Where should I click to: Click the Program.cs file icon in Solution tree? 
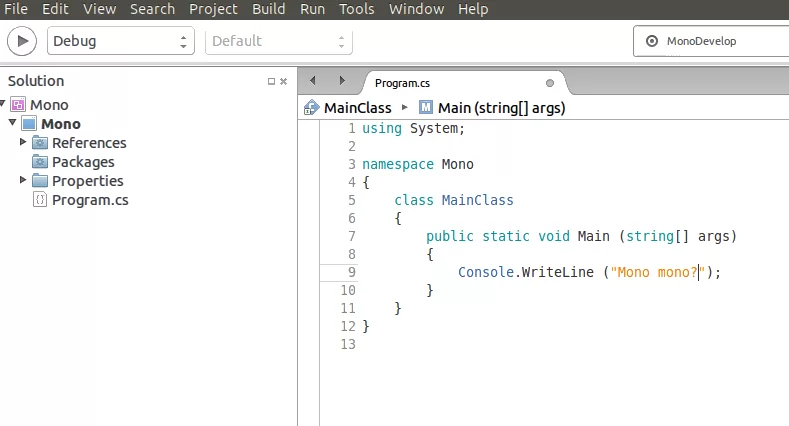click(x=40, y=200)
